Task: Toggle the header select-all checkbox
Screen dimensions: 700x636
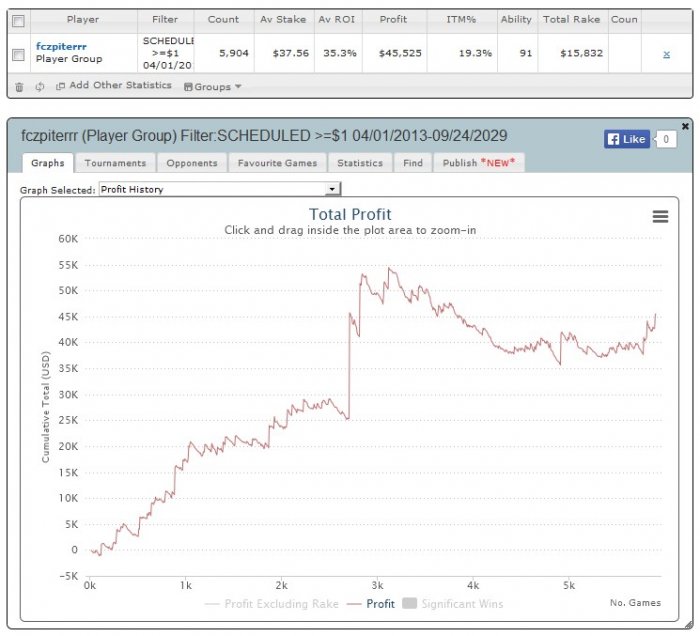Action: (18, 21)
